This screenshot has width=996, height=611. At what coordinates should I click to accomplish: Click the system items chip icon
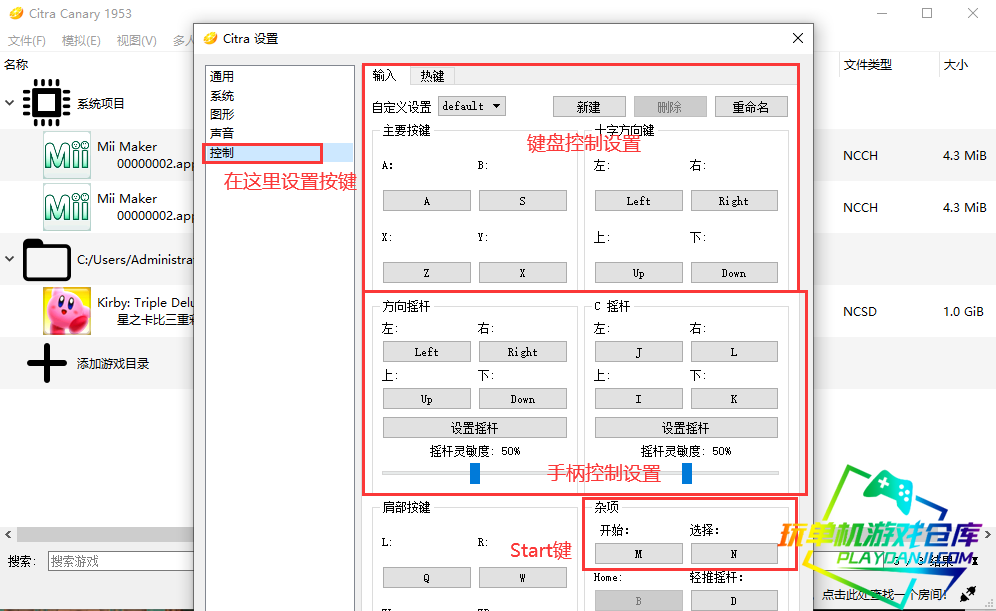pyautogui.click(x=45, y=103)
